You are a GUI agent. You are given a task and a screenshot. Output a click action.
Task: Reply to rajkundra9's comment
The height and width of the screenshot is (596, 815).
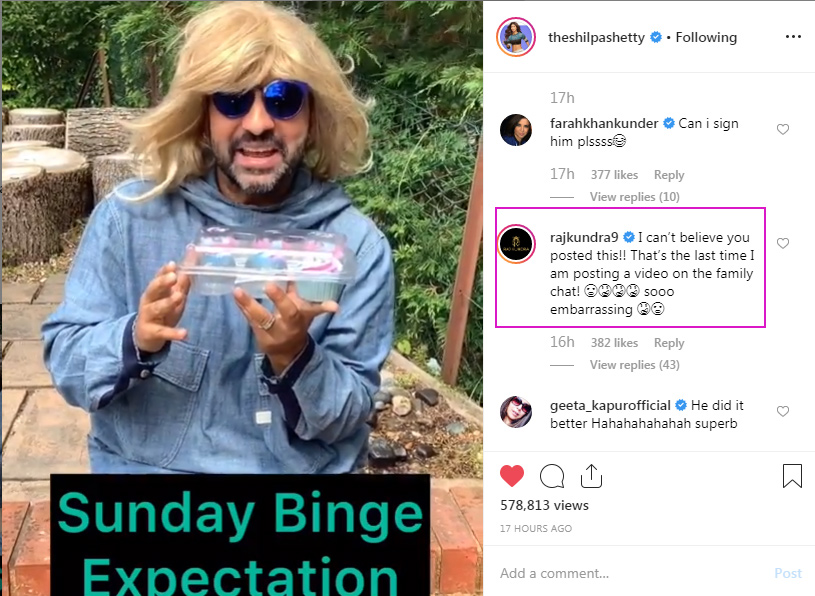pos(669,343)
